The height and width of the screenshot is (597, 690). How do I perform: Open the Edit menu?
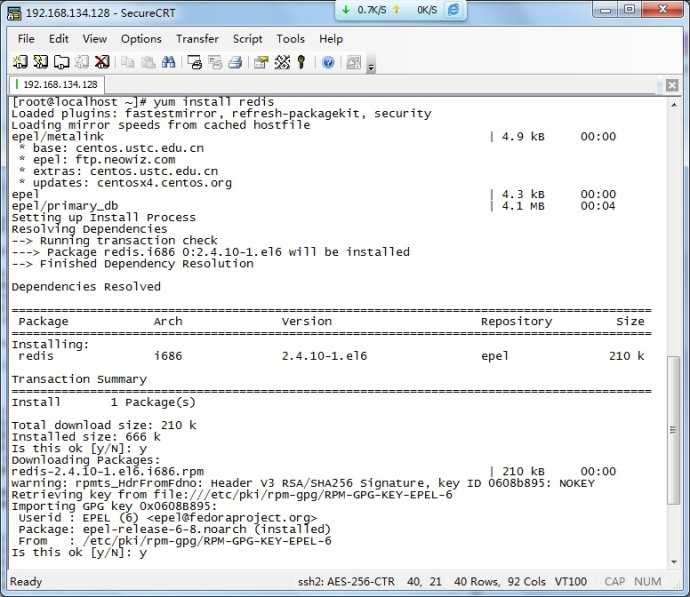point(59,39)
